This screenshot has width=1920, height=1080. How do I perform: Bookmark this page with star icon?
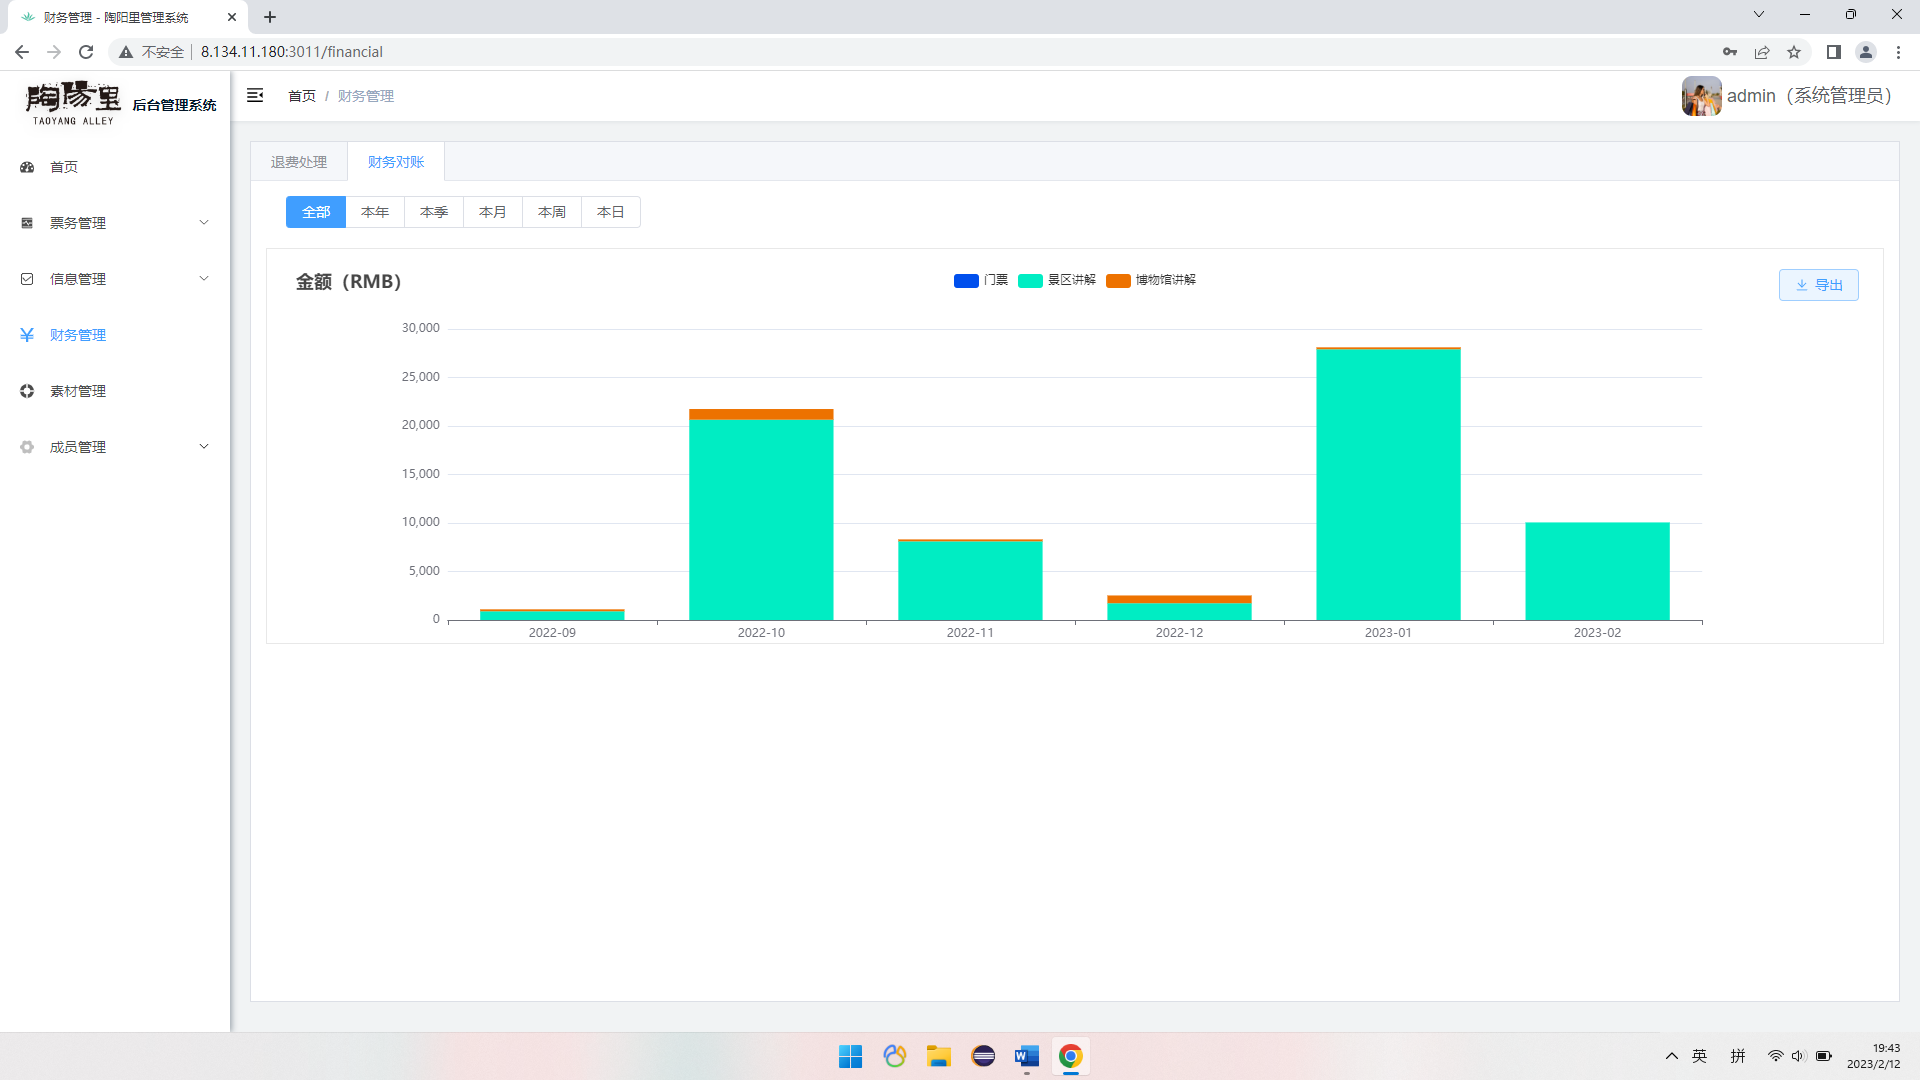1794,52
